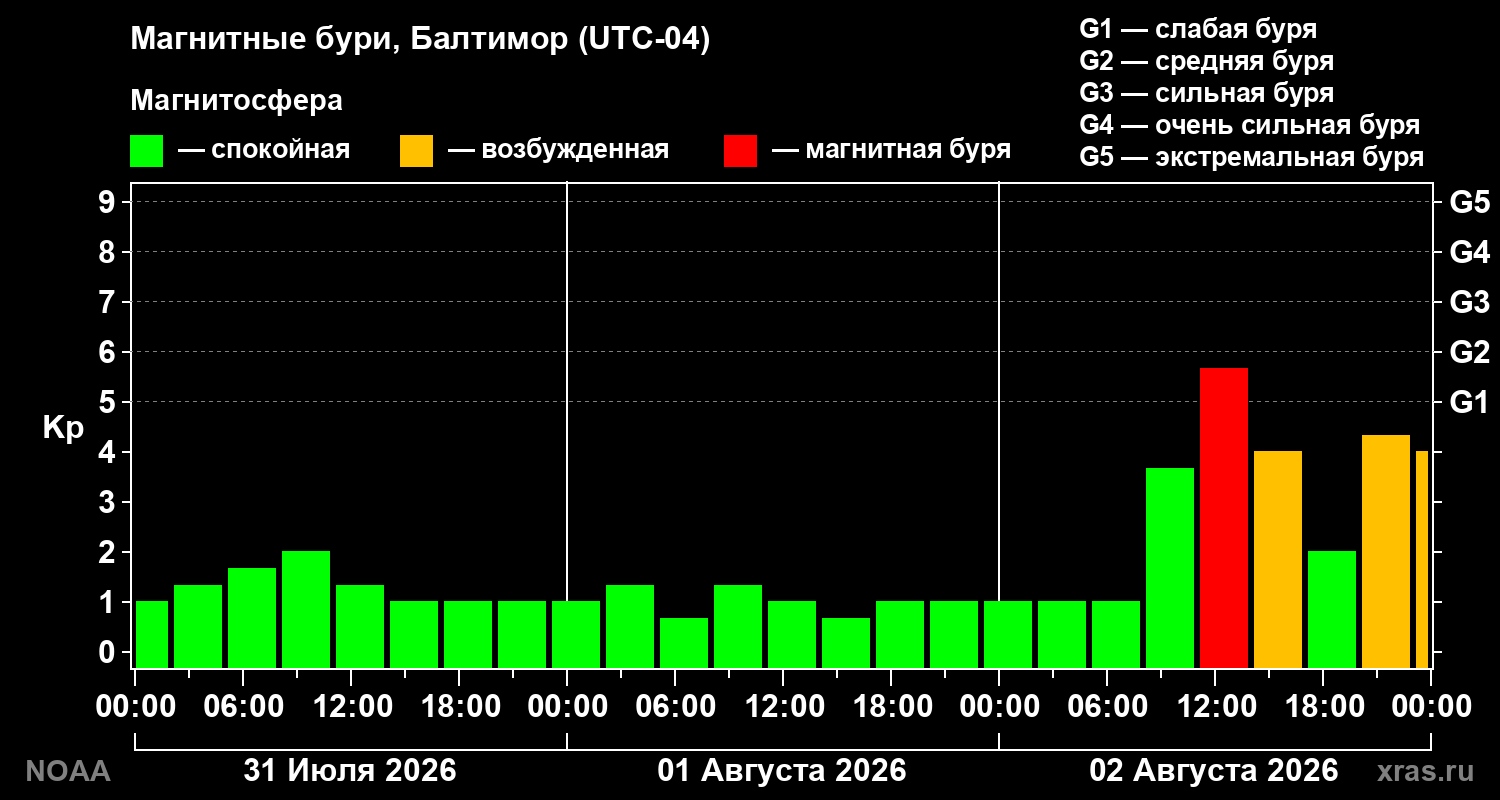The image size is (1500, 800).
Task: Click the 'G1 — слабая буря' legend entry
Action: [x=1198, y=28]
